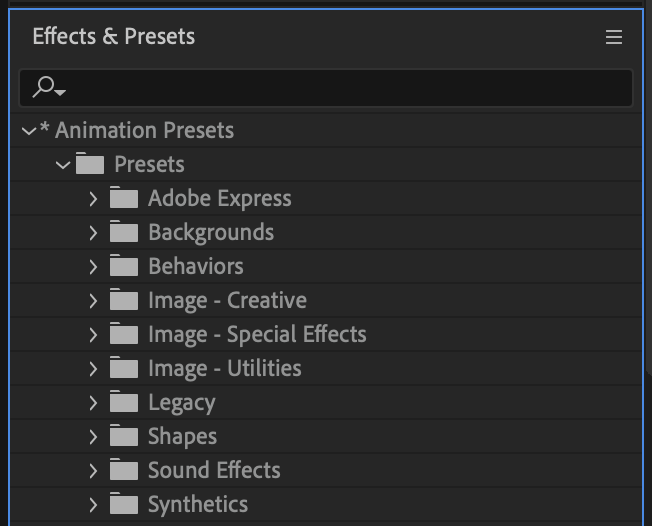Viewport: 652px width, 526px height.
Task: Click the Behaviors folder icon
Action: 124,266
